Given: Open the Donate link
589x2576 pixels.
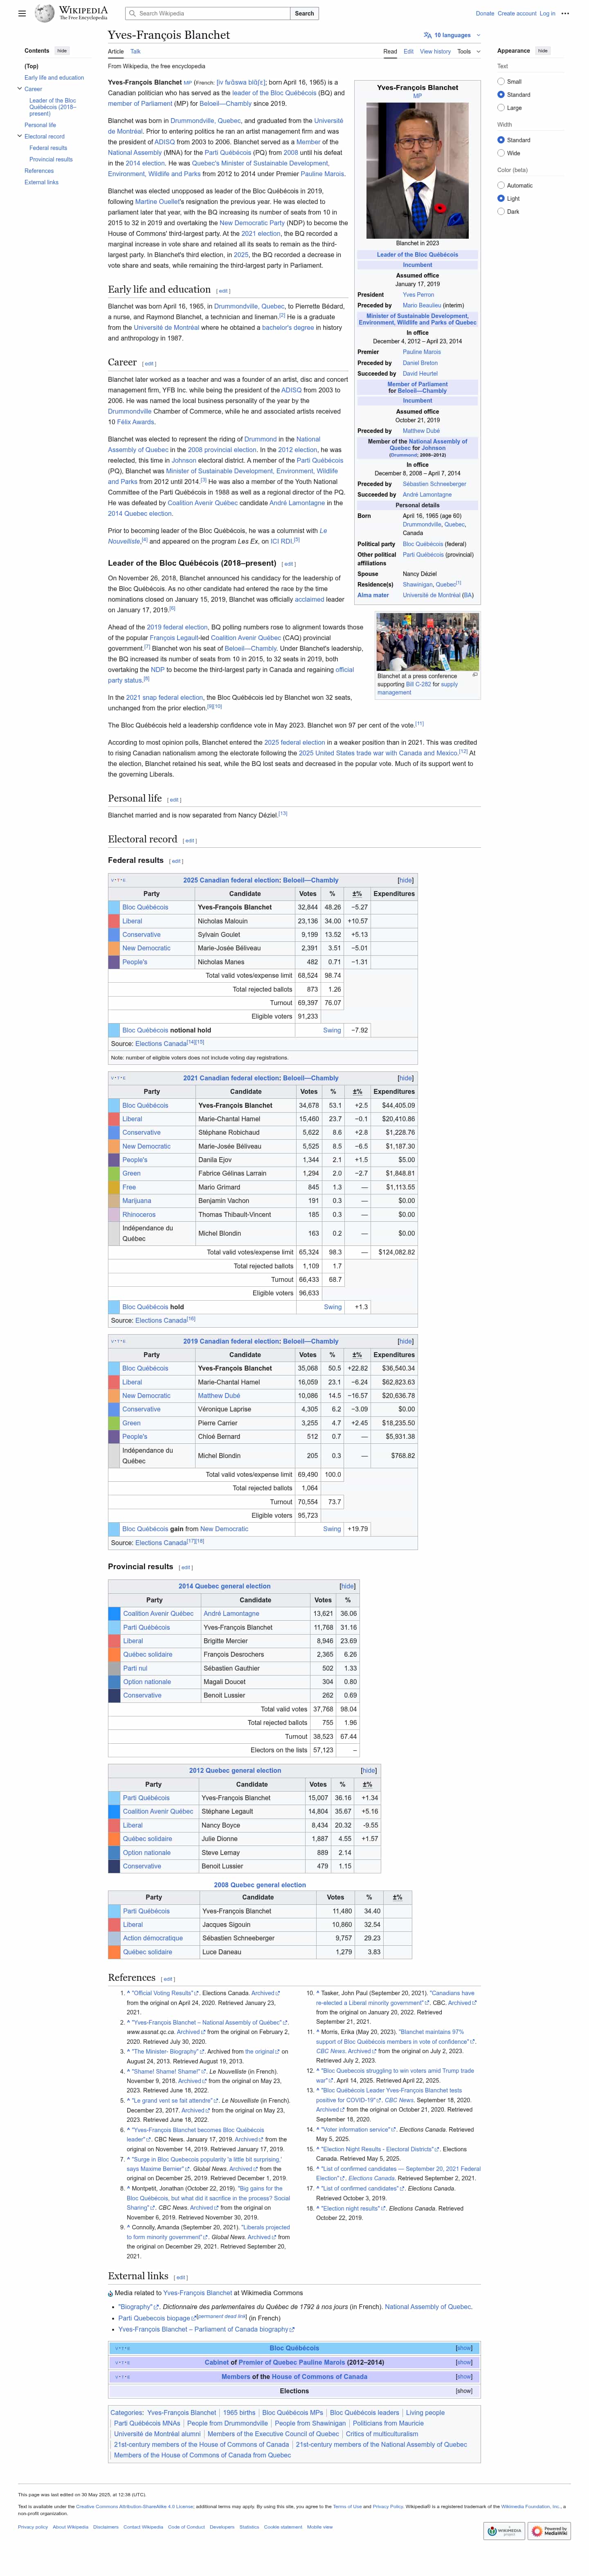Looking at the screenshot, I should (485, 14).
